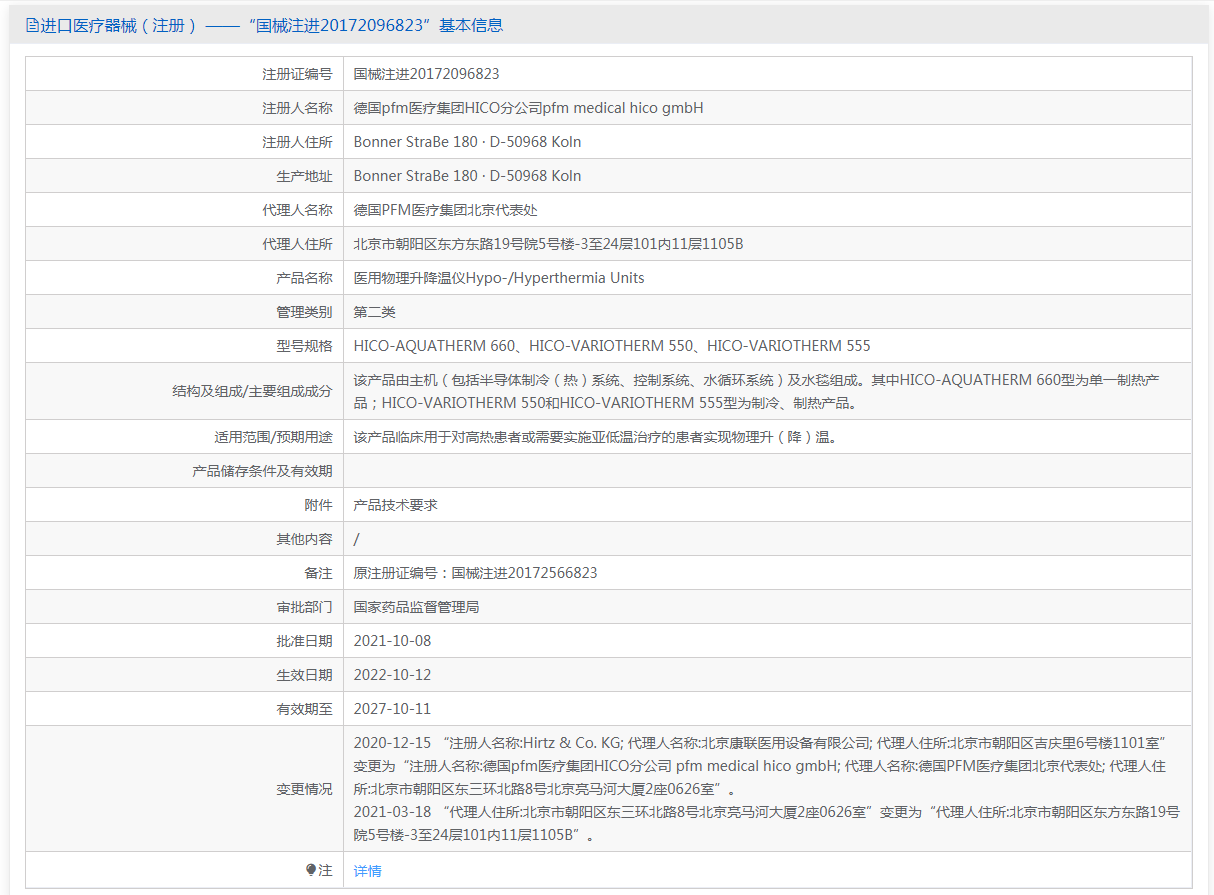Screen dimensions: 1214x895
Task: Select approval date 2021-10-08
Action: pyautogui.click(x=393, y=641)
